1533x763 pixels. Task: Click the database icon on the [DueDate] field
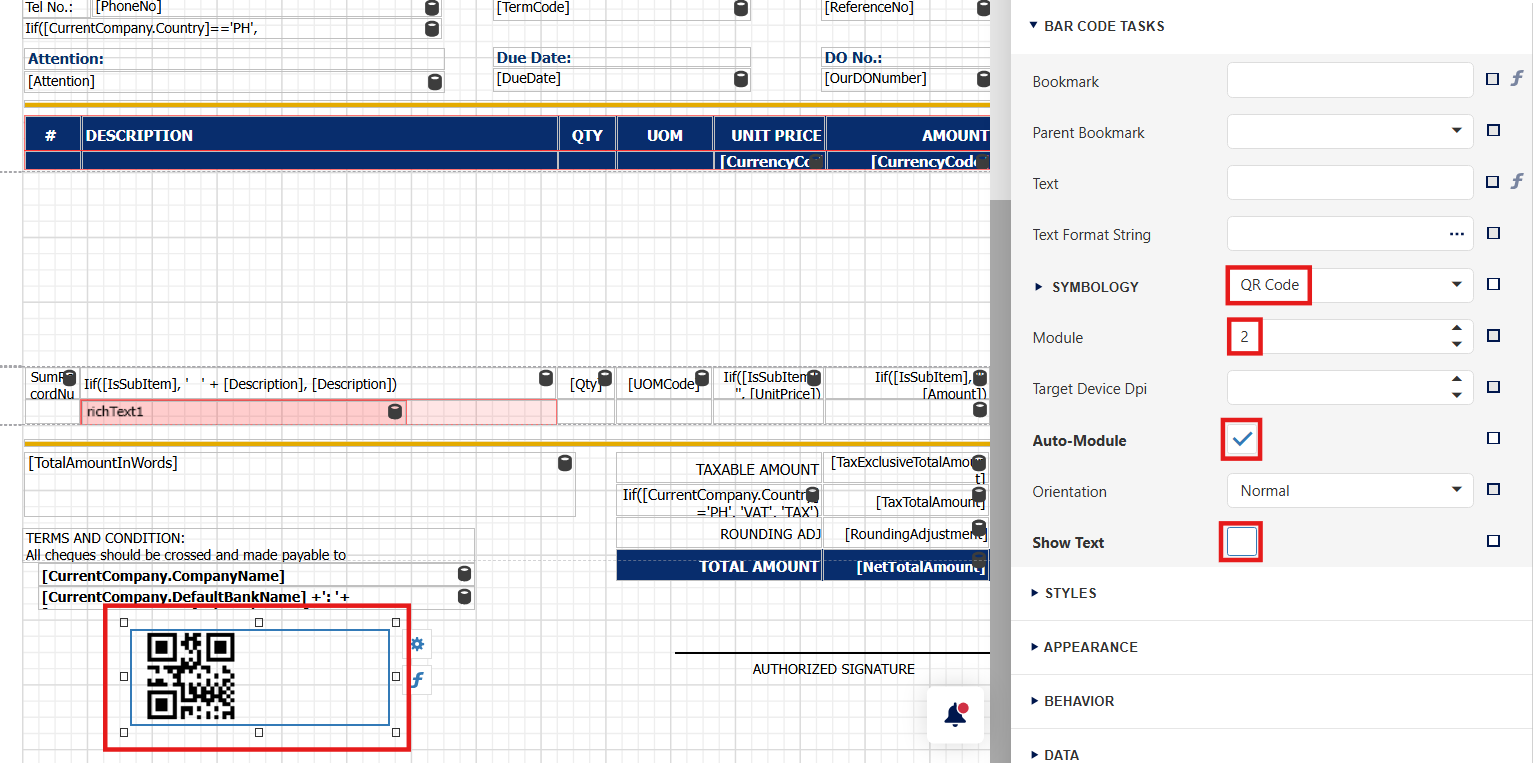[x=741, y=79]
